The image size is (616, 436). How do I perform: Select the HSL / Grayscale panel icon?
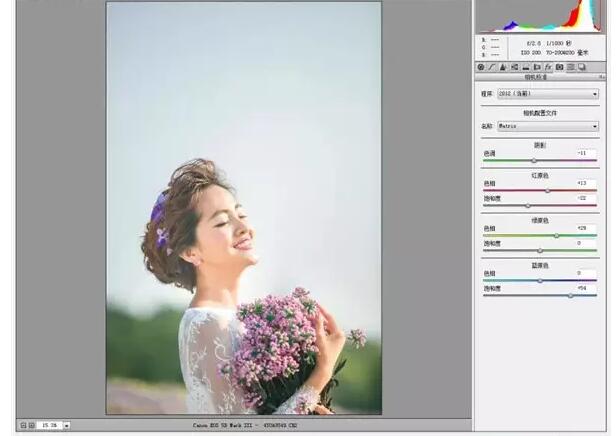(x=514, y=67)
